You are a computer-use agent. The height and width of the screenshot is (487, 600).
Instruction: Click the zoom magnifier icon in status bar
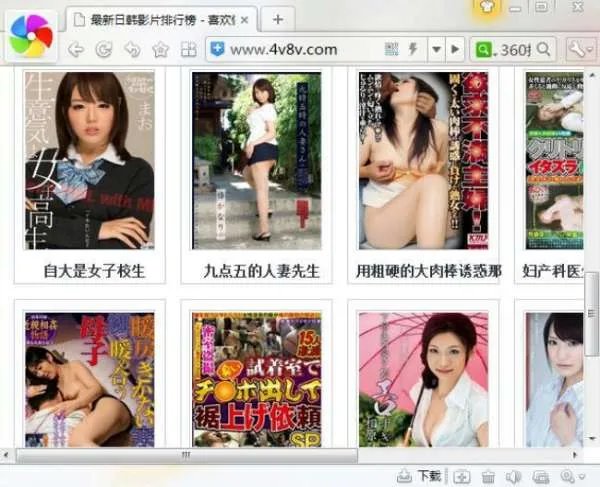(x=567, y=476)
